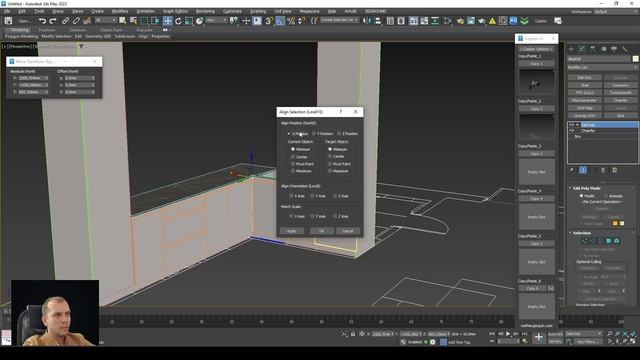
Task: Click OK in Align Selection dialog
Action: (x=321, y=231)
